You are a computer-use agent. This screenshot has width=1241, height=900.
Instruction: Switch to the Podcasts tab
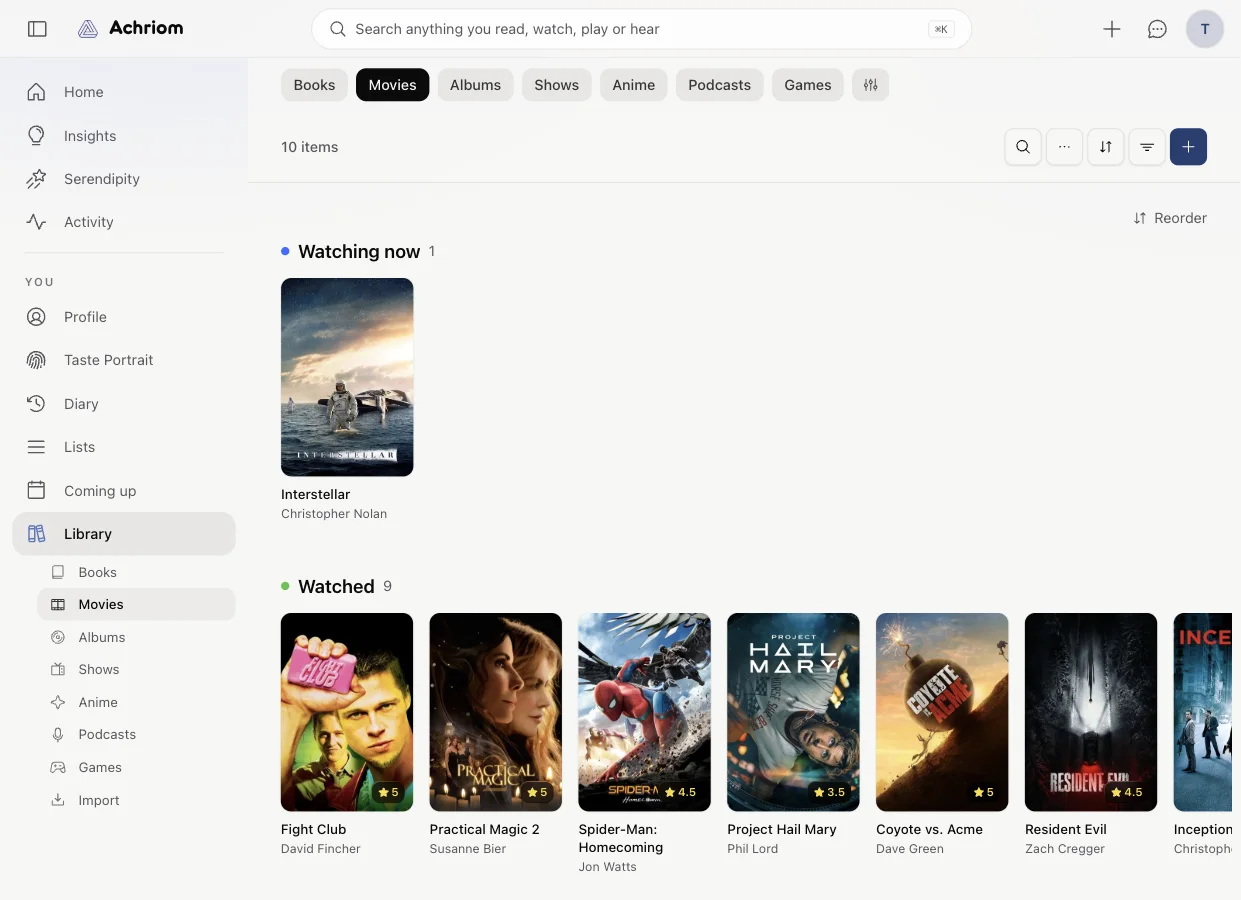[720, 85]
